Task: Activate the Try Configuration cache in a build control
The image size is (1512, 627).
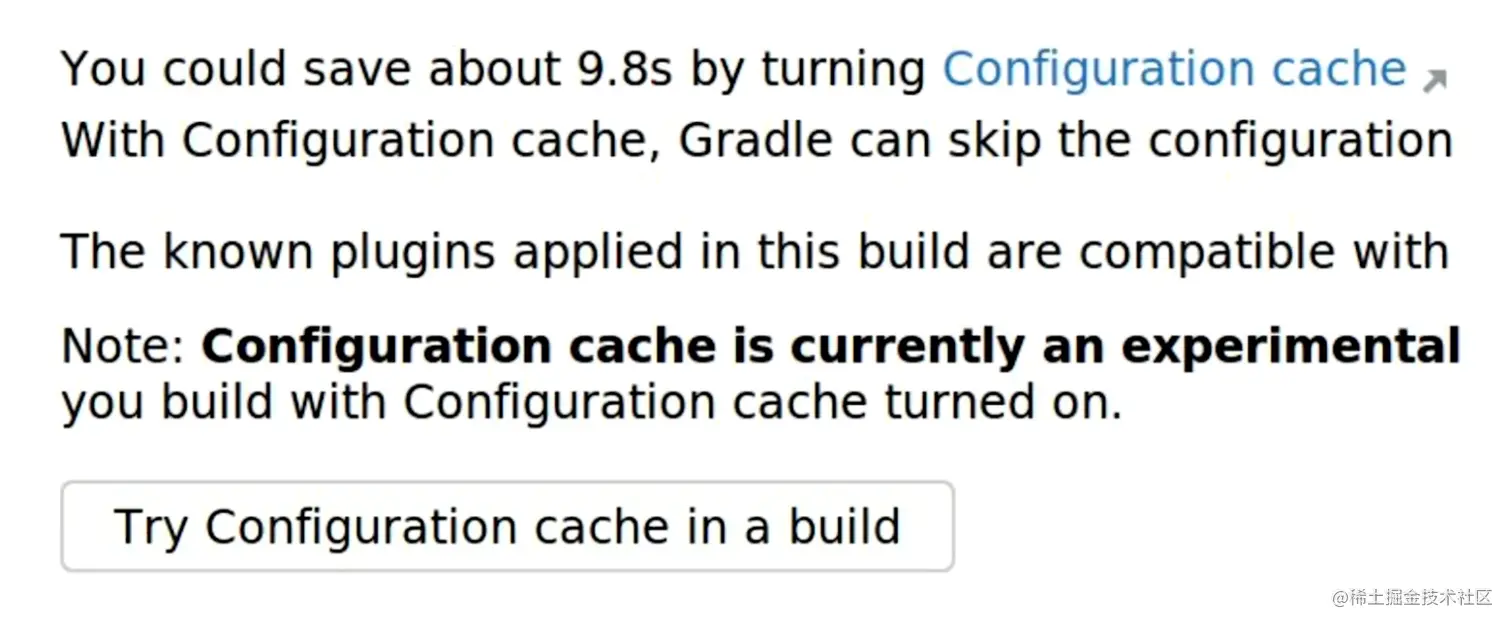Action: (507, 524)
